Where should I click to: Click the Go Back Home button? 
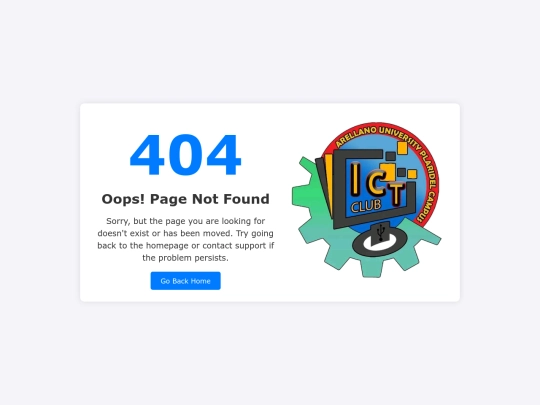click(x=185, y=281)
